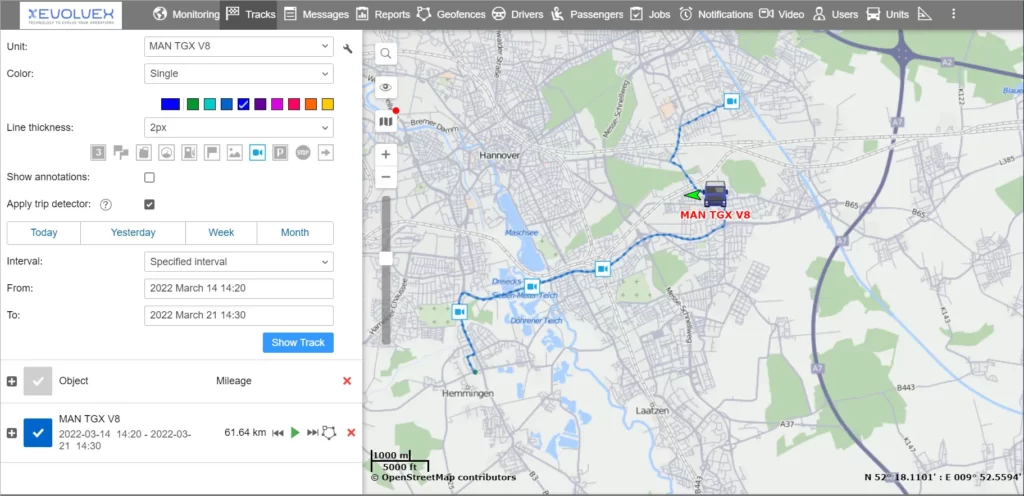Expand the Line thickness dropdown
The height and width of the screenshot is (496, 1024).
click(x=238, y=128)
